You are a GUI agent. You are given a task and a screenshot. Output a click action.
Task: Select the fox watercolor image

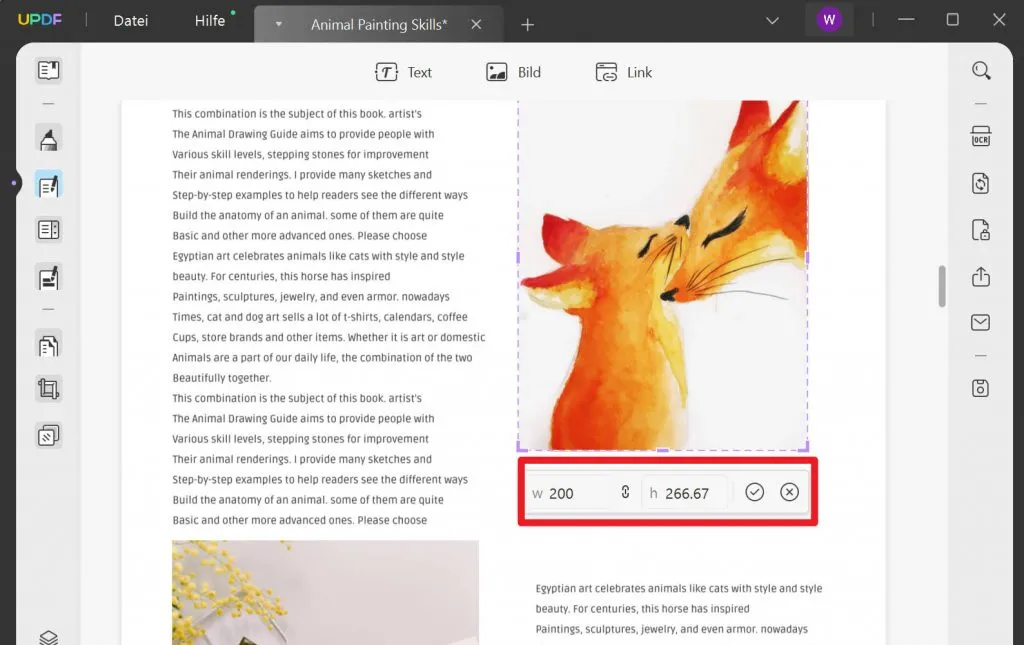coord(663,275)
